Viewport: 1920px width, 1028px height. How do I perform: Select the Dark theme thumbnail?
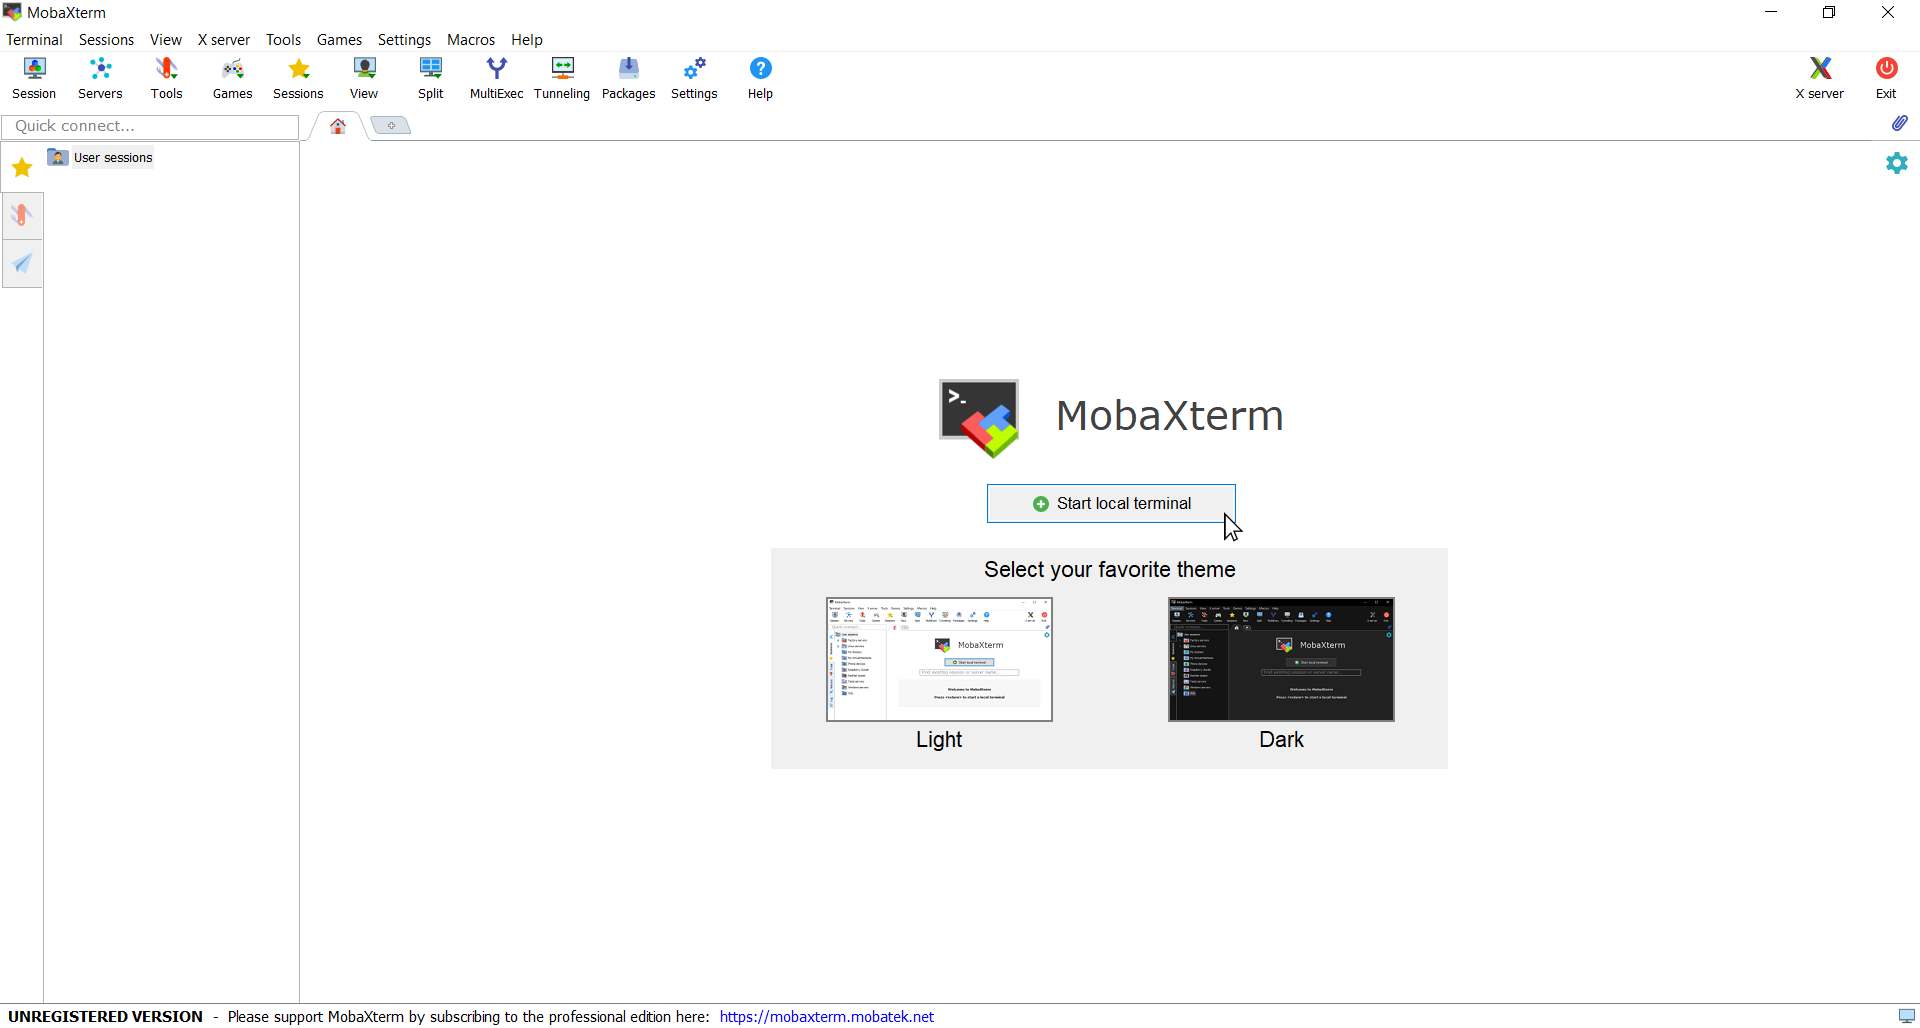click(x=1281, y=659)
